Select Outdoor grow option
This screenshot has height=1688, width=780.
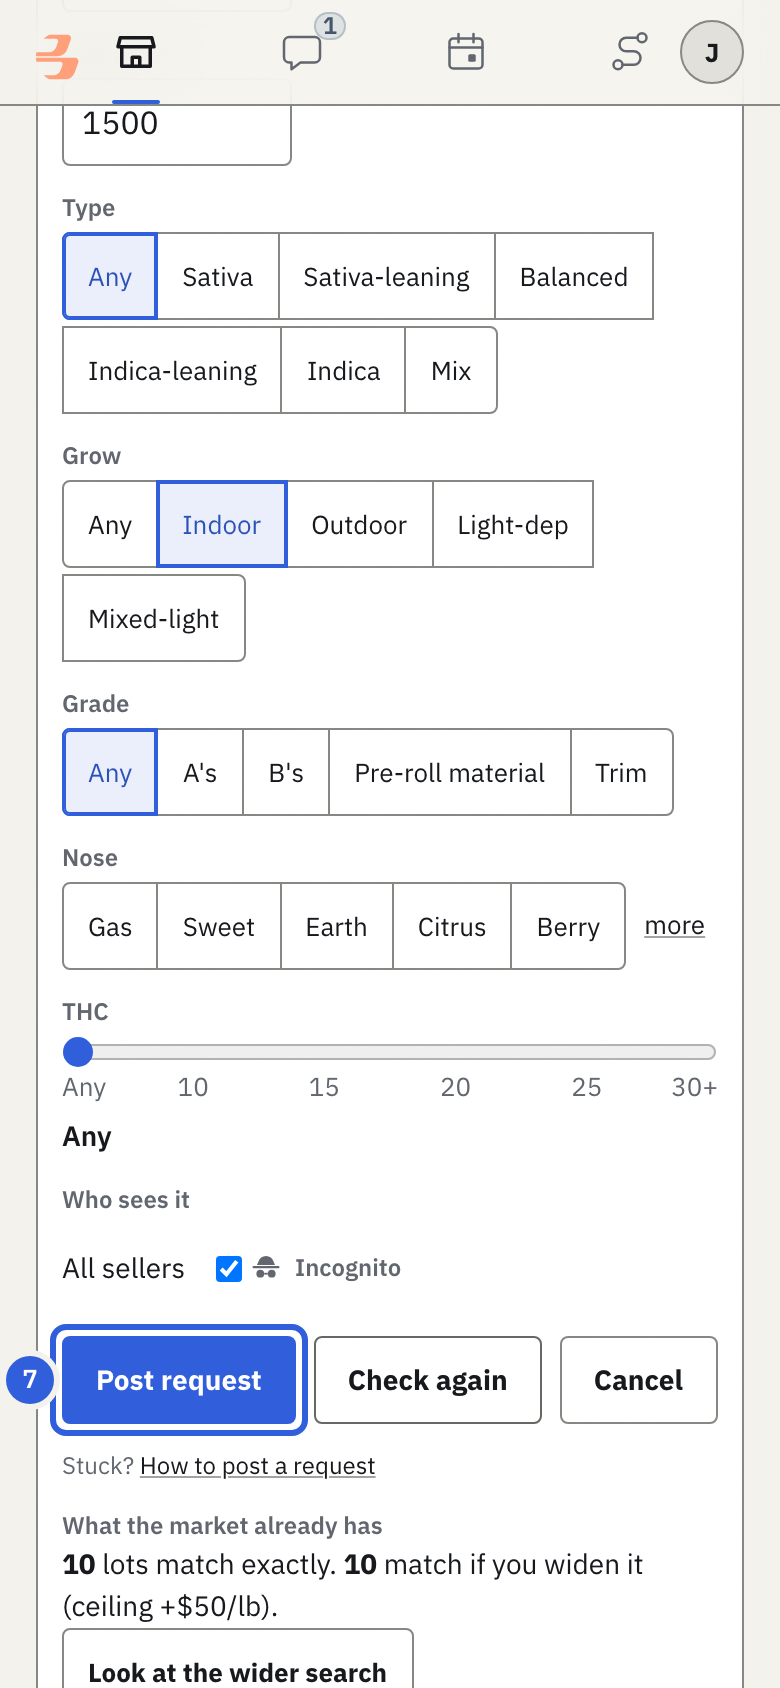[x=359, y=525]
